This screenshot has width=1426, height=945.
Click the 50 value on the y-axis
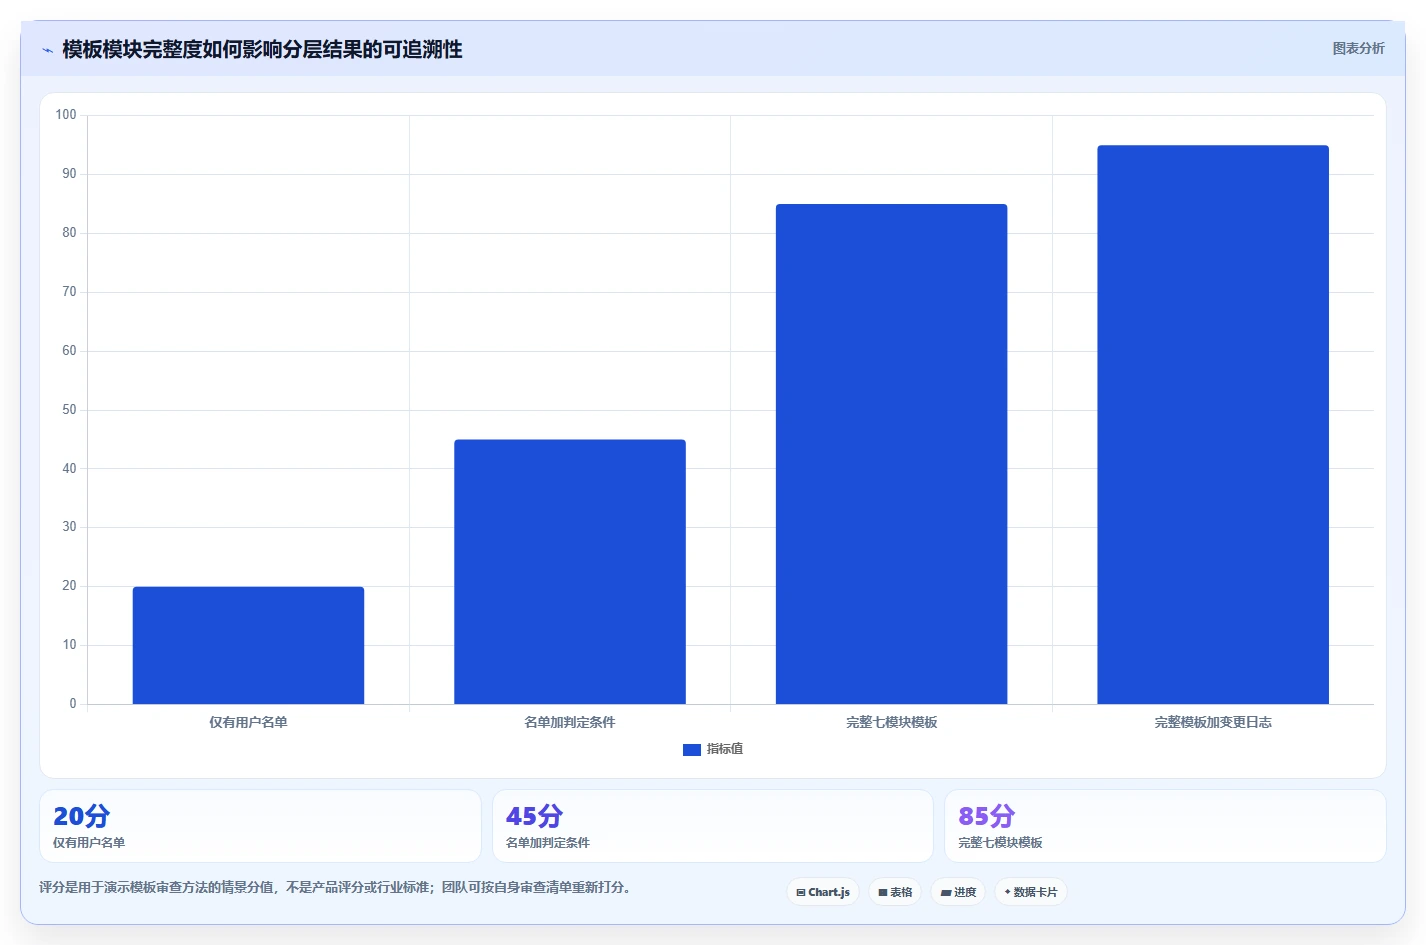tap(69, 410)
